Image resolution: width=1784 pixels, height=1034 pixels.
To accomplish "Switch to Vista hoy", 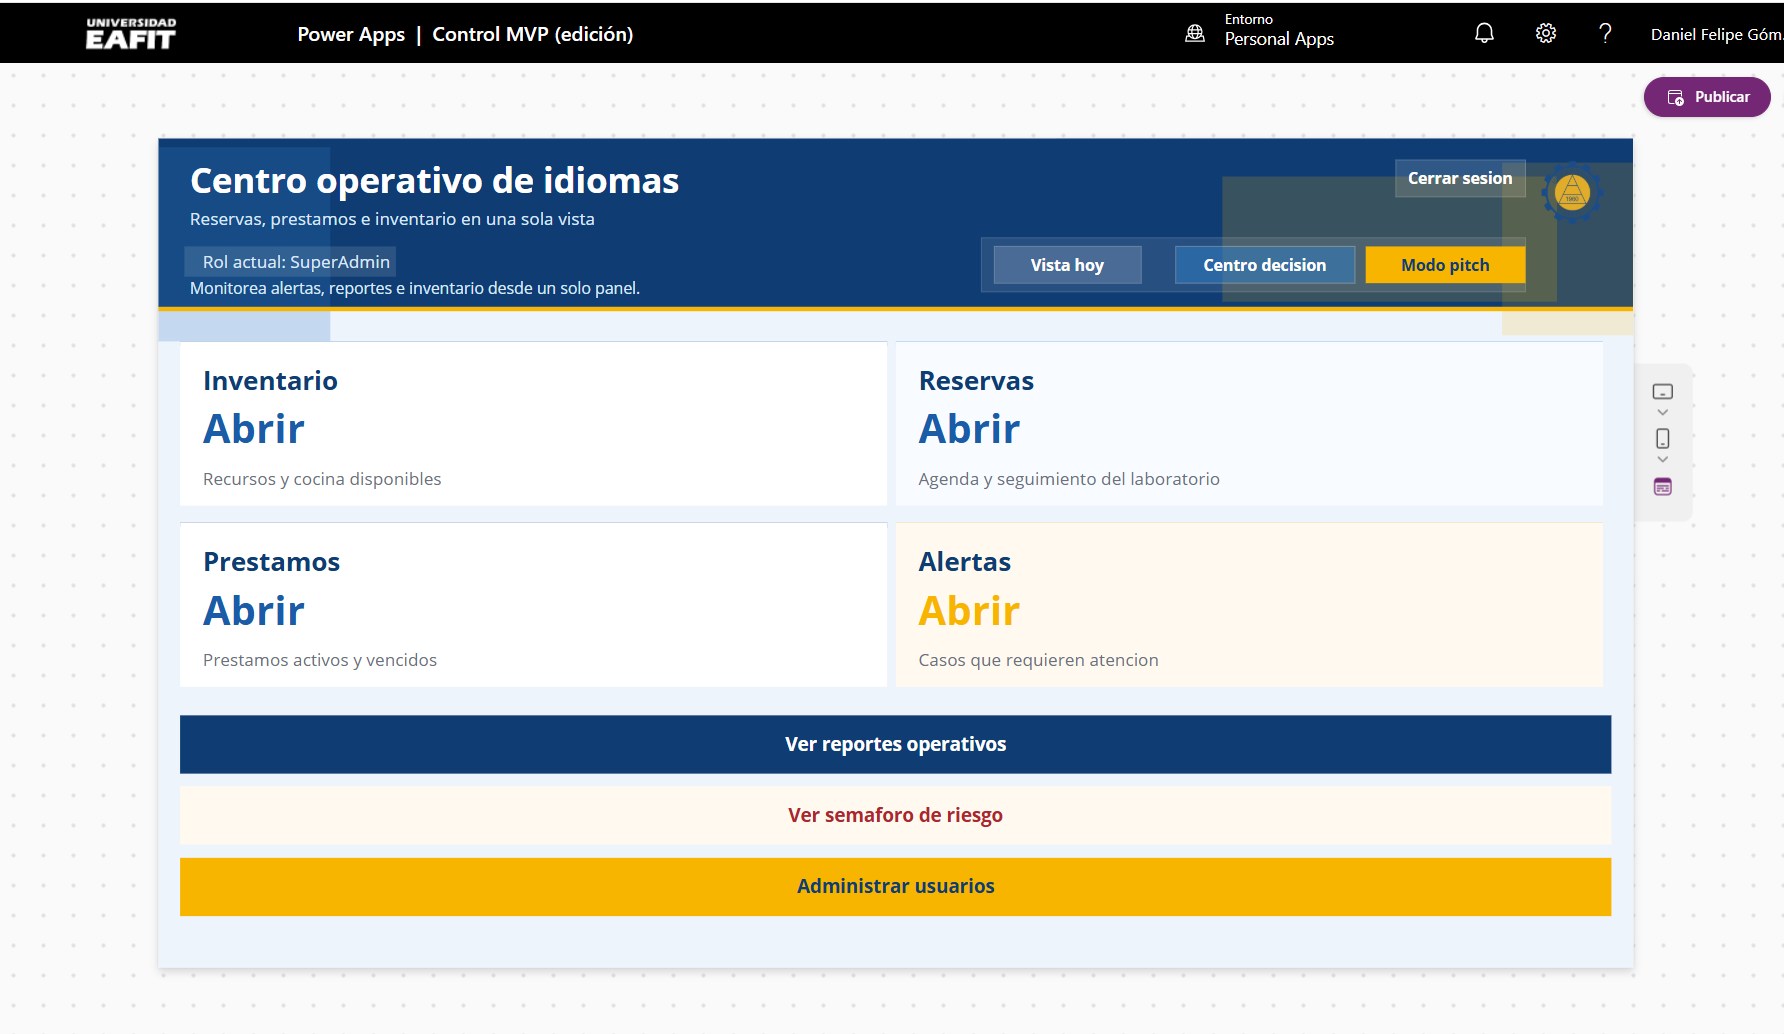I will coord(1067,265).
